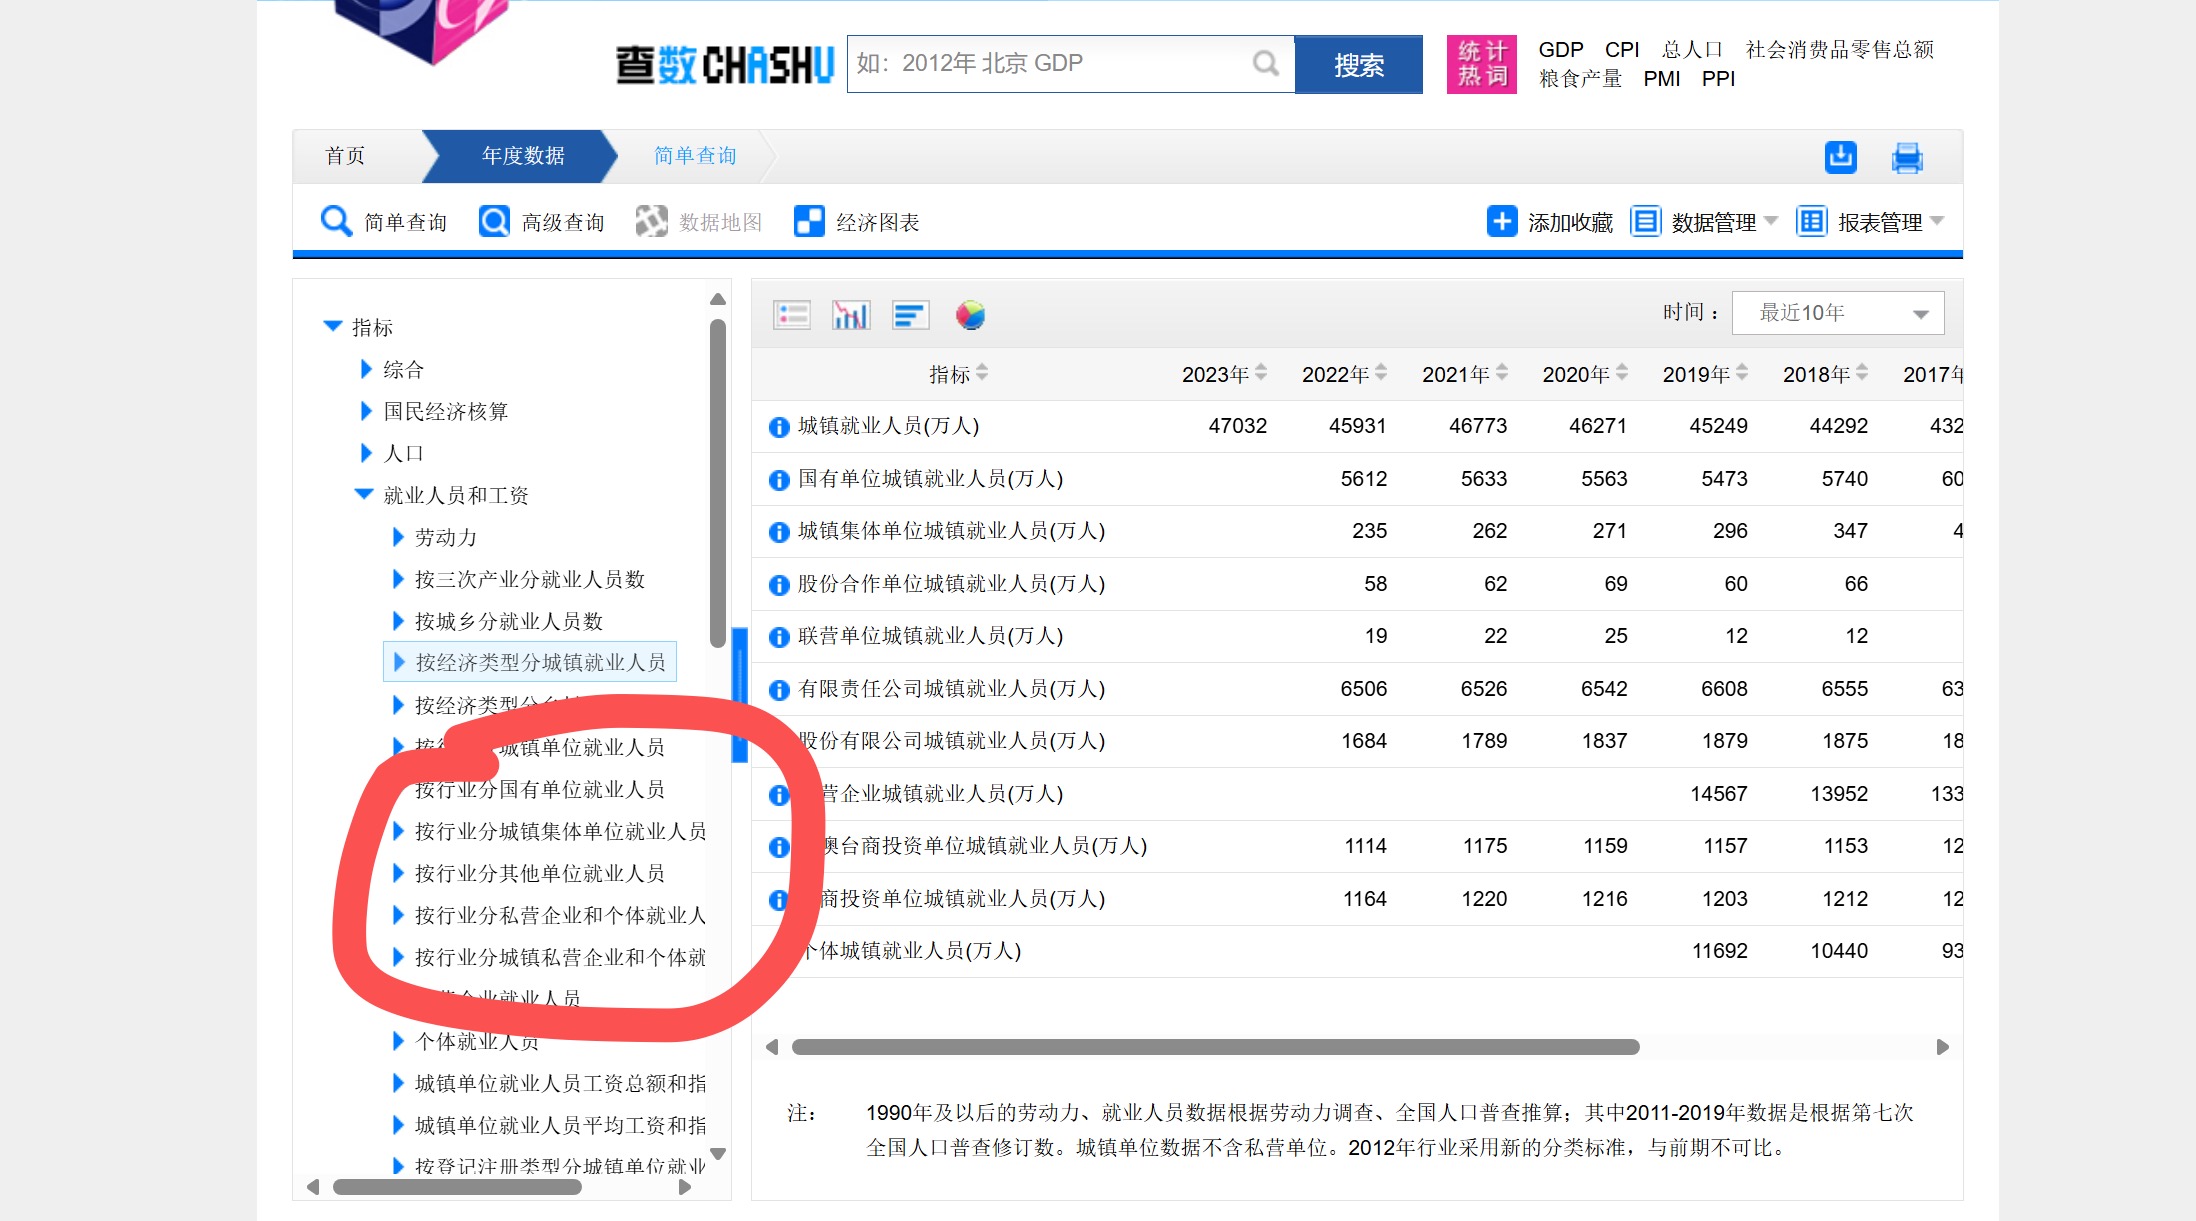Open the 最近10年 time dropdown
This screenshot has width=2196, height=1221.
[x=1838, y=313]
